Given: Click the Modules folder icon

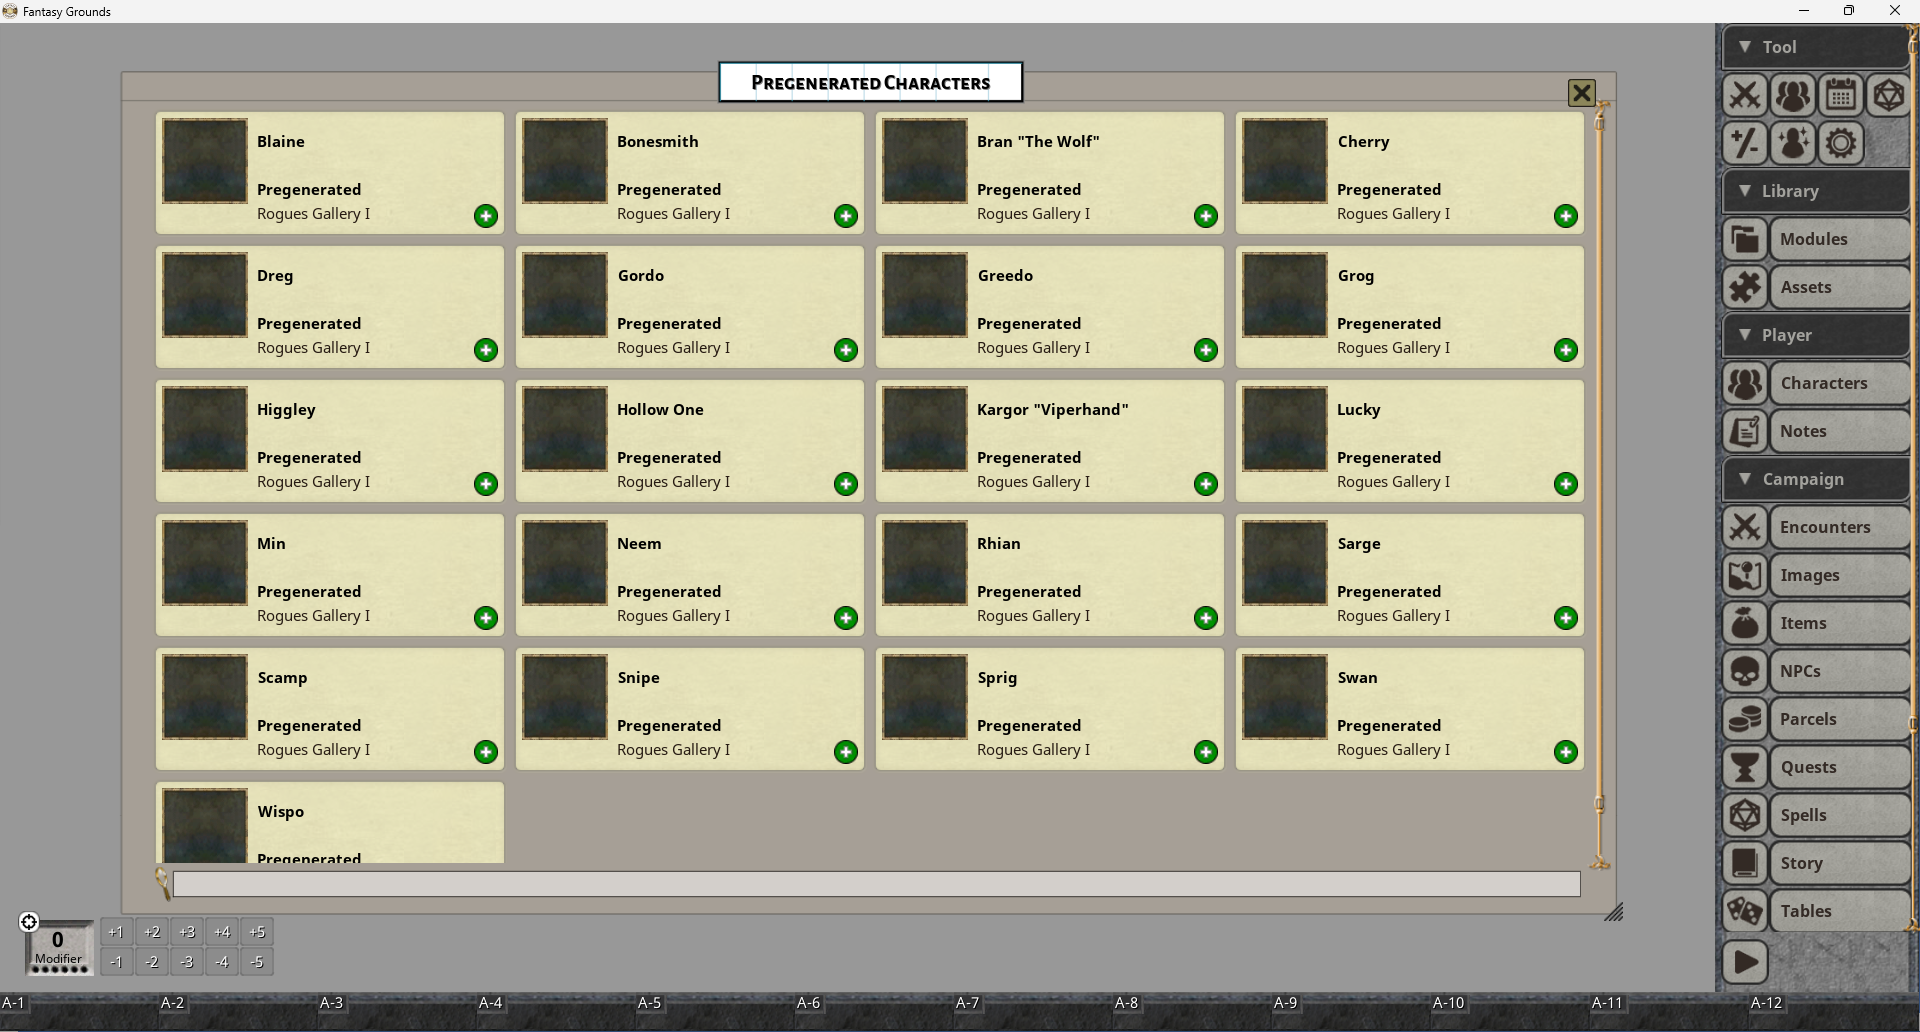Looking at the screenshot, I should (x=1745, y=239).
